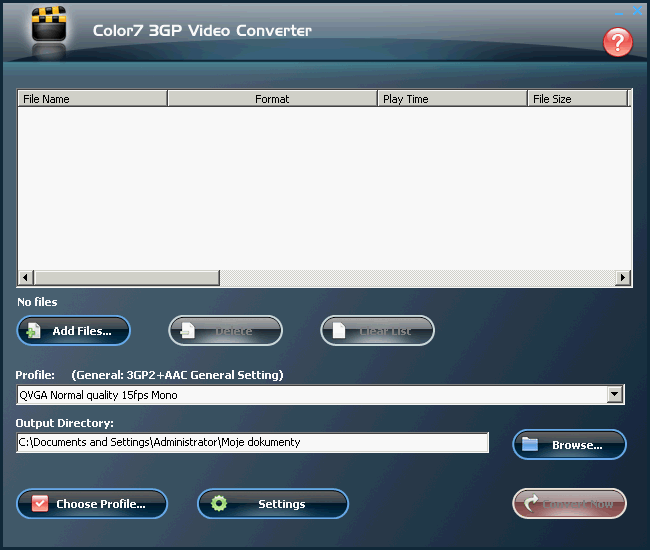This screenshot has height=550, width=650.
Task: Select the QVGA Normal quality 15fps Mono combo box
Action: click(320, 395)
